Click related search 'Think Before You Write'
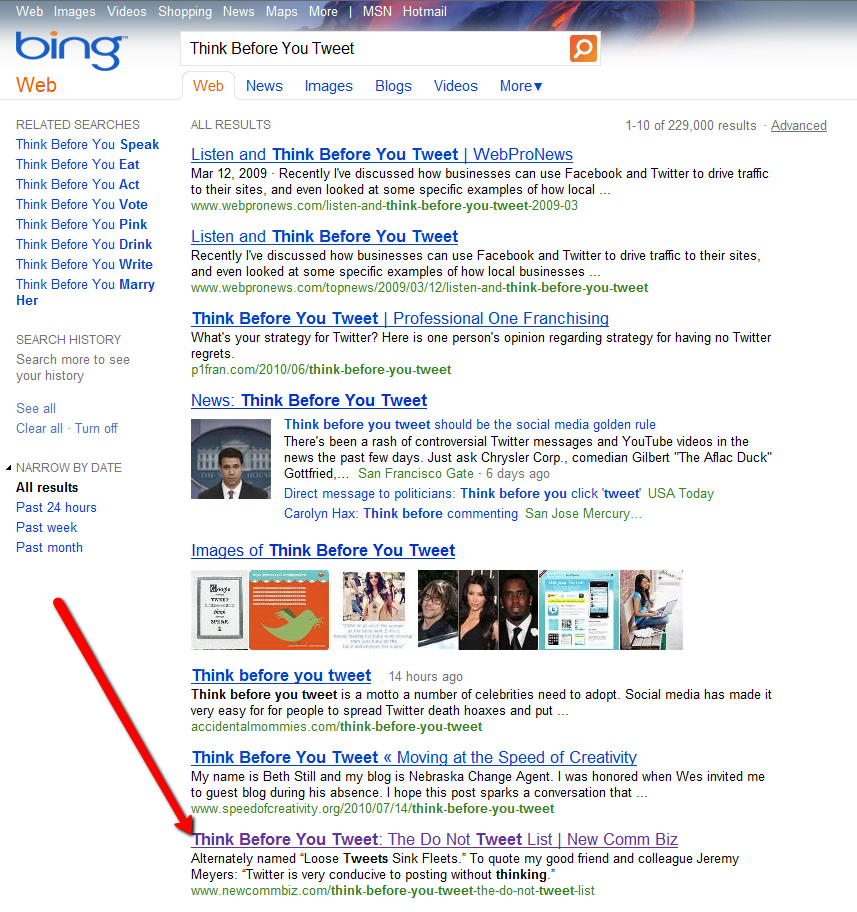 click(84, 264)
